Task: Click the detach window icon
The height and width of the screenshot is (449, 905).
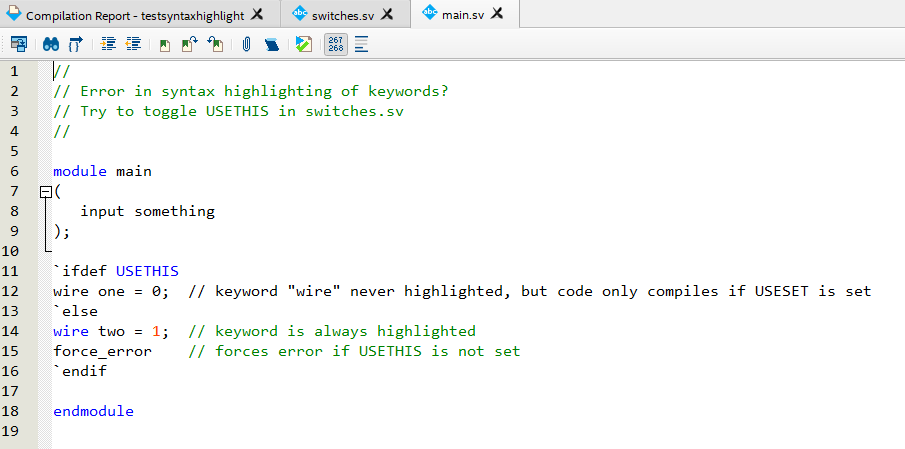Action: 19,44
